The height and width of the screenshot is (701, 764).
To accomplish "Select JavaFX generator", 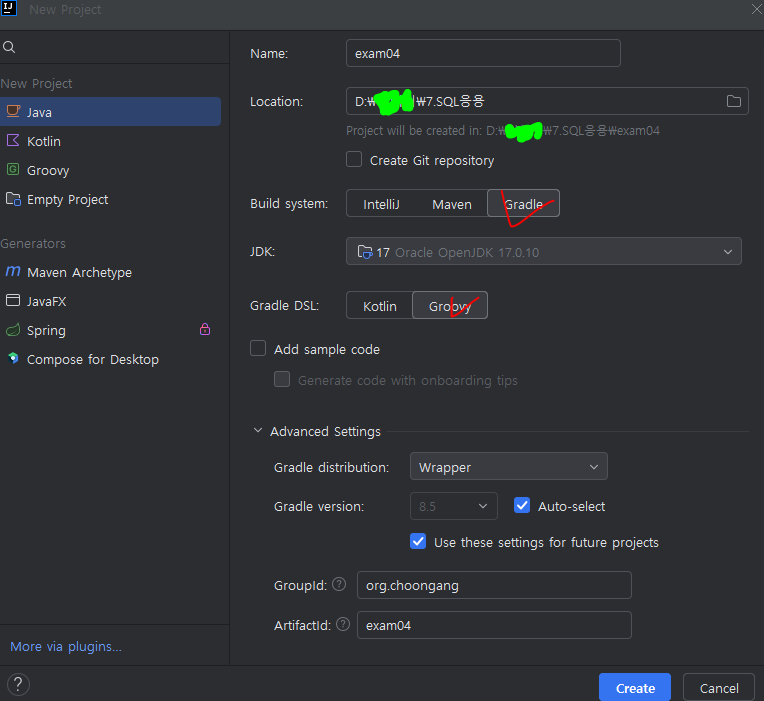I will coord(111,301).
